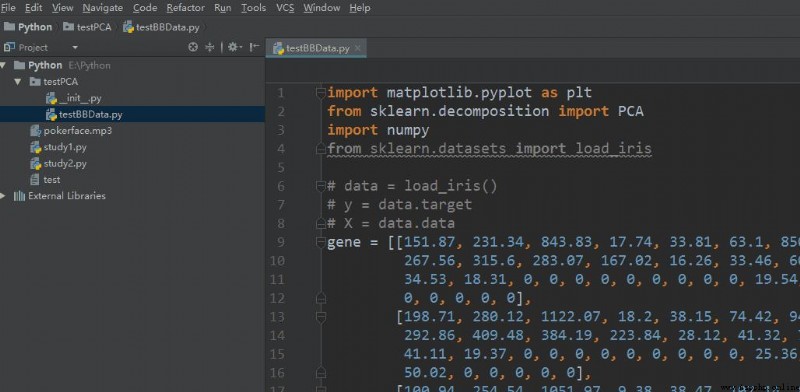Open the Run menu
Image resolution: width=800 pixels, height=392 pixels.
click(222, 8)
